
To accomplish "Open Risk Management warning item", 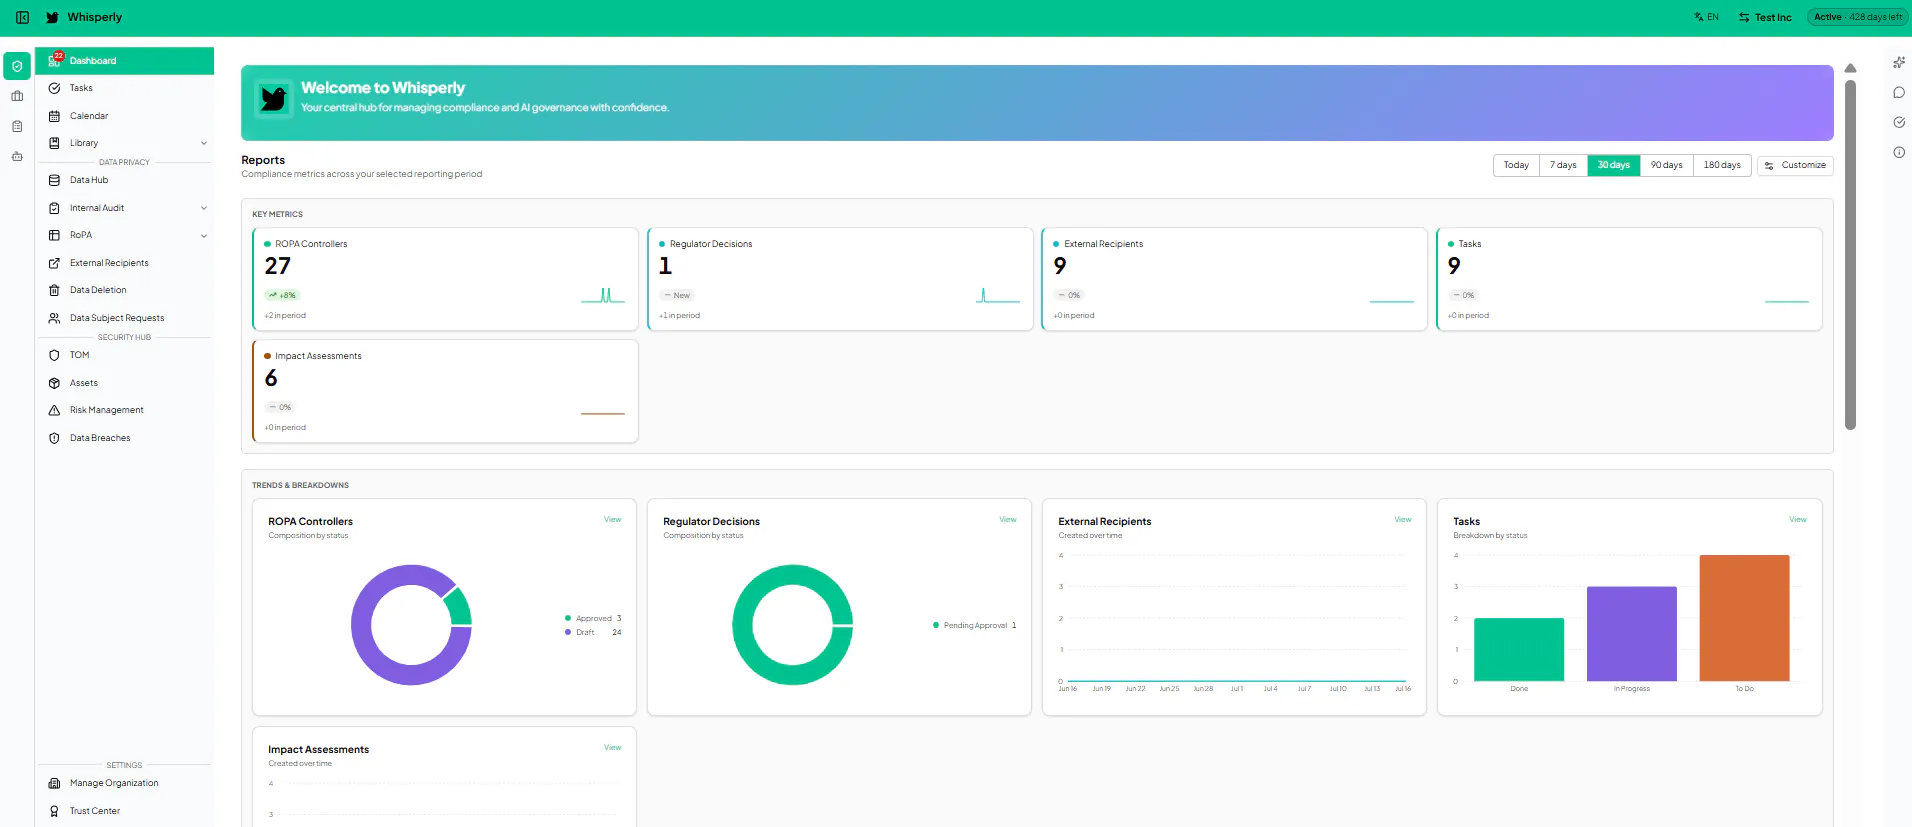I will 125,410.
